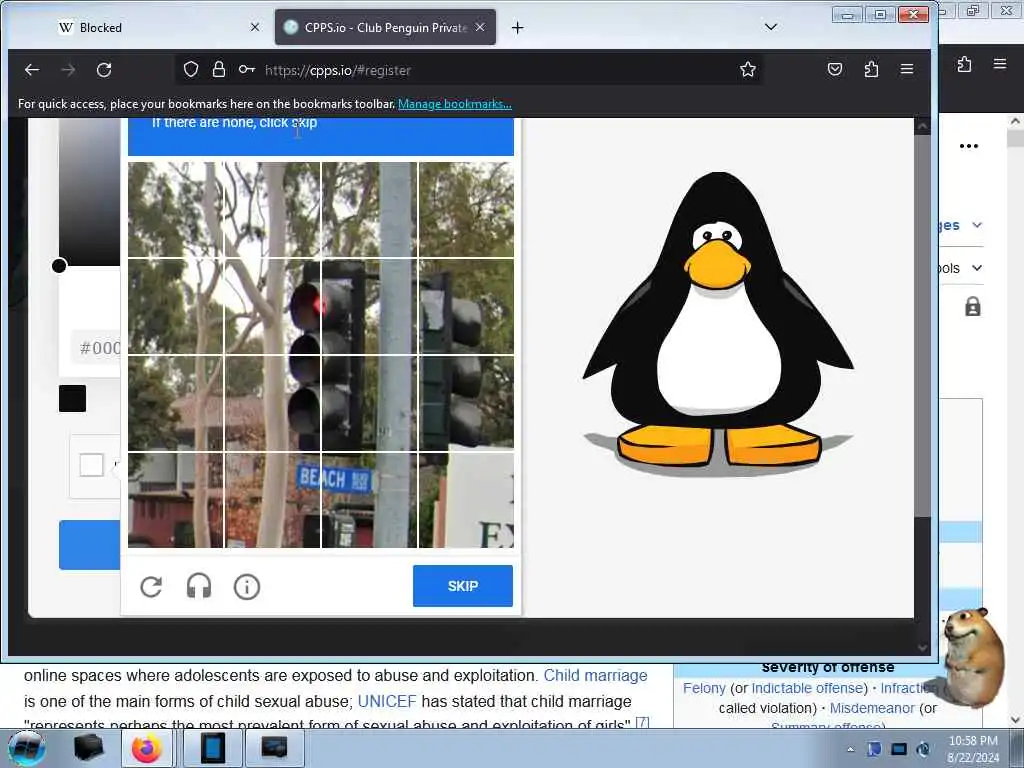Open the dark monitor taskbar icon
Viewport: 1024px width, 768px height.
click(x=274, y=748)
